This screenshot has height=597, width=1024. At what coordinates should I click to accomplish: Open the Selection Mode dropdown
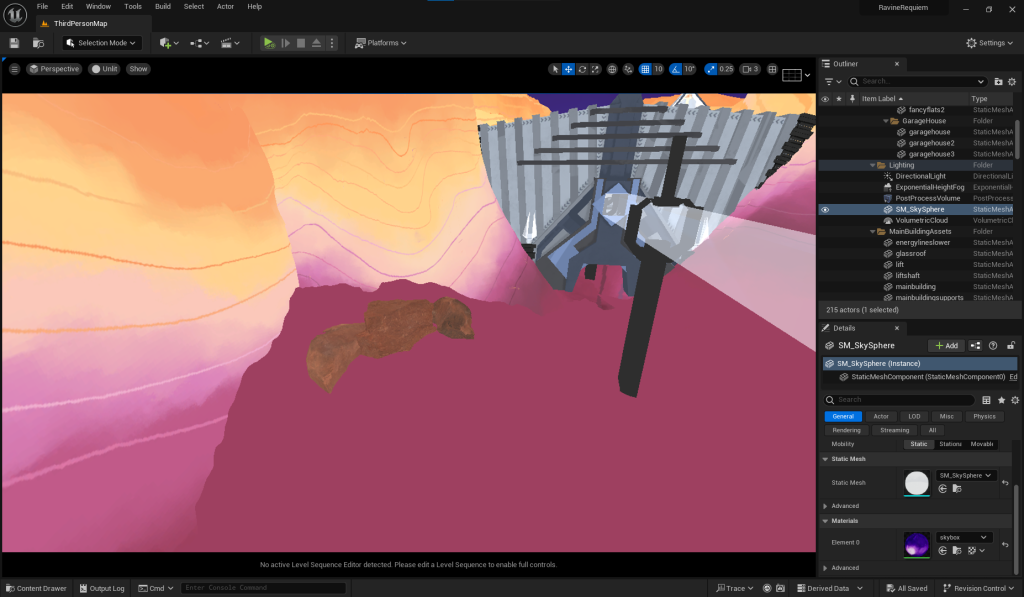(x=101, y=43)
